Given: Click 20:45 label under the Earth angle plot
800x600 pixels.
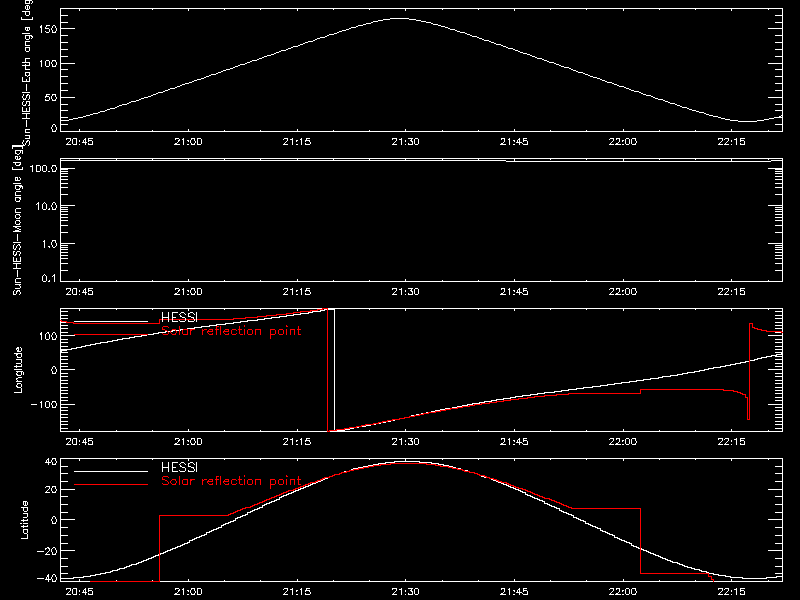Looking at the screenshot, I should tap(80, 142).
